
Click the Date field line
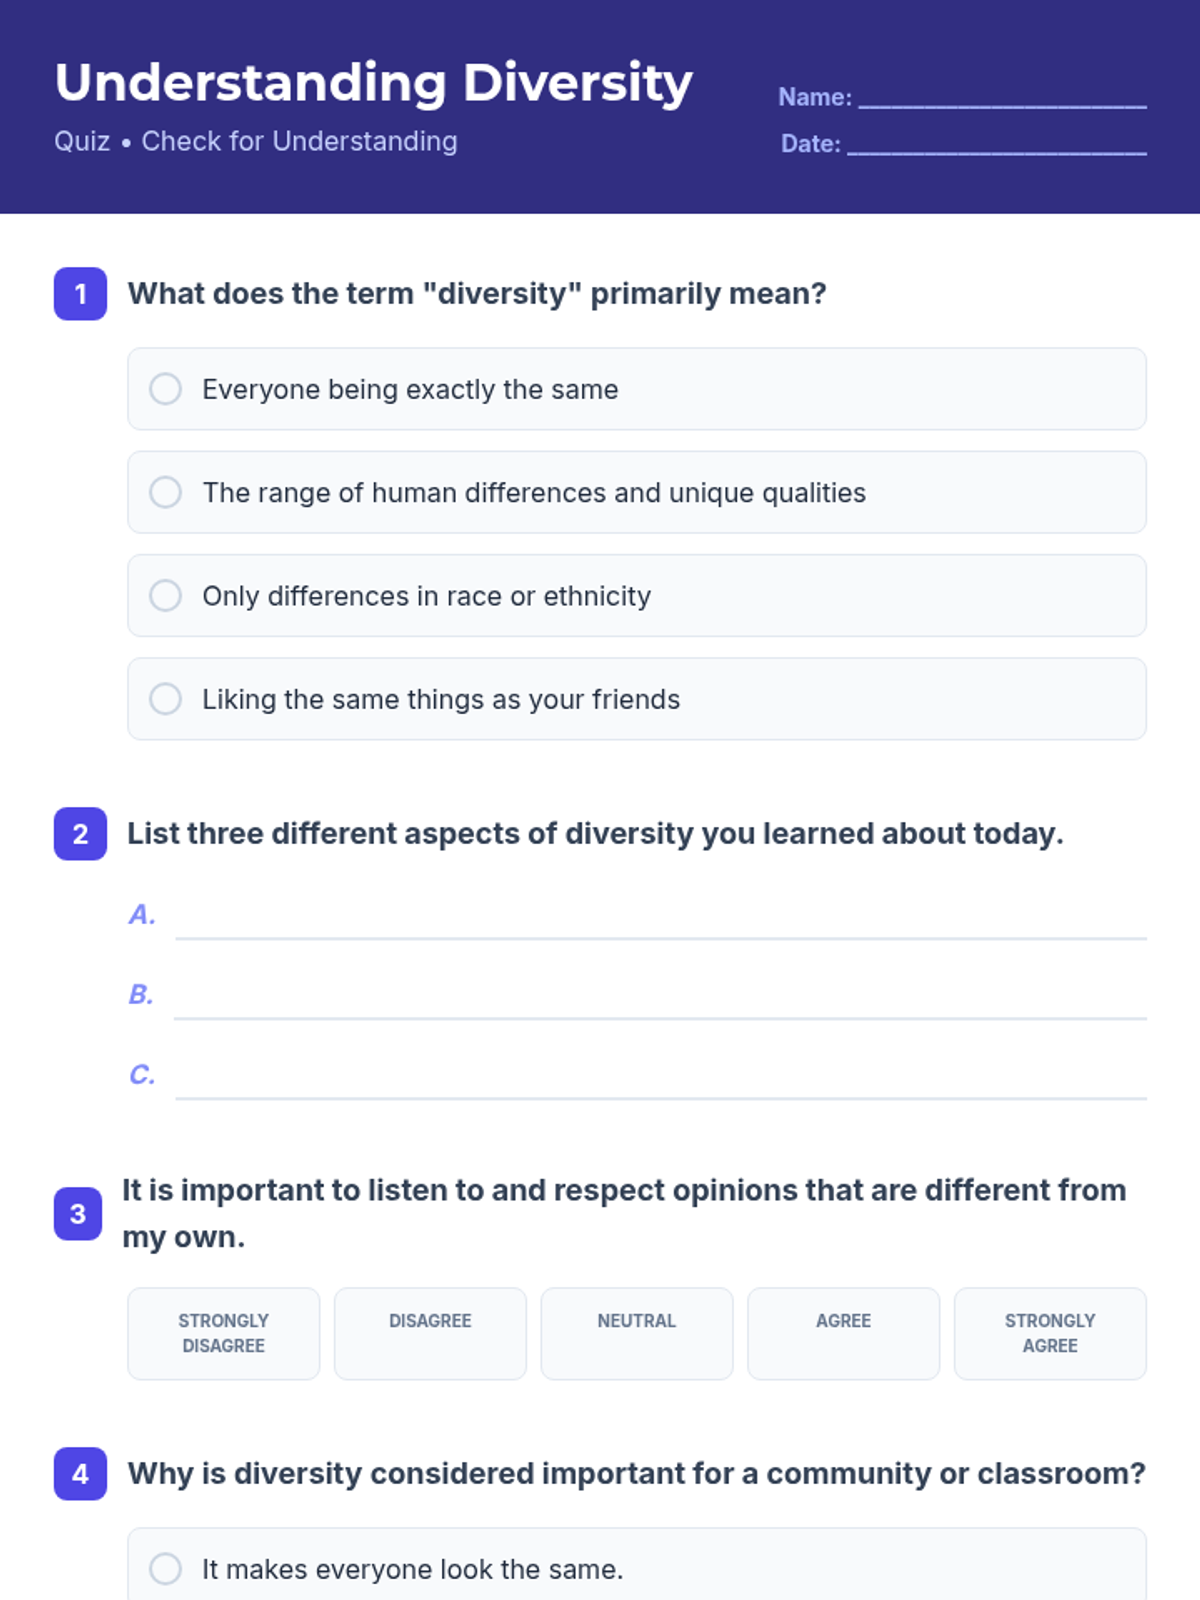(x=996, y=145)
